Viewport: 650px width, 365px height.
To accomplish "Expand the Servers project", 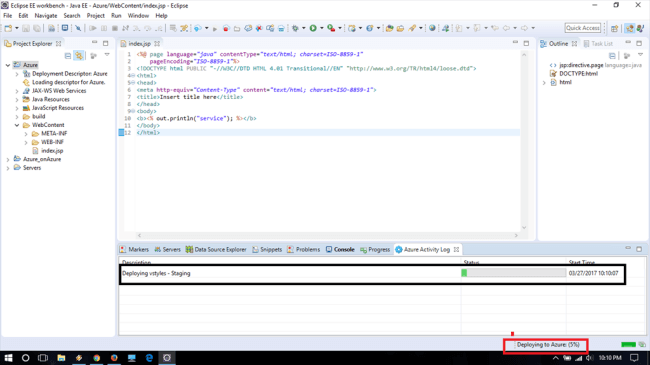I will (x=8, y=168).
